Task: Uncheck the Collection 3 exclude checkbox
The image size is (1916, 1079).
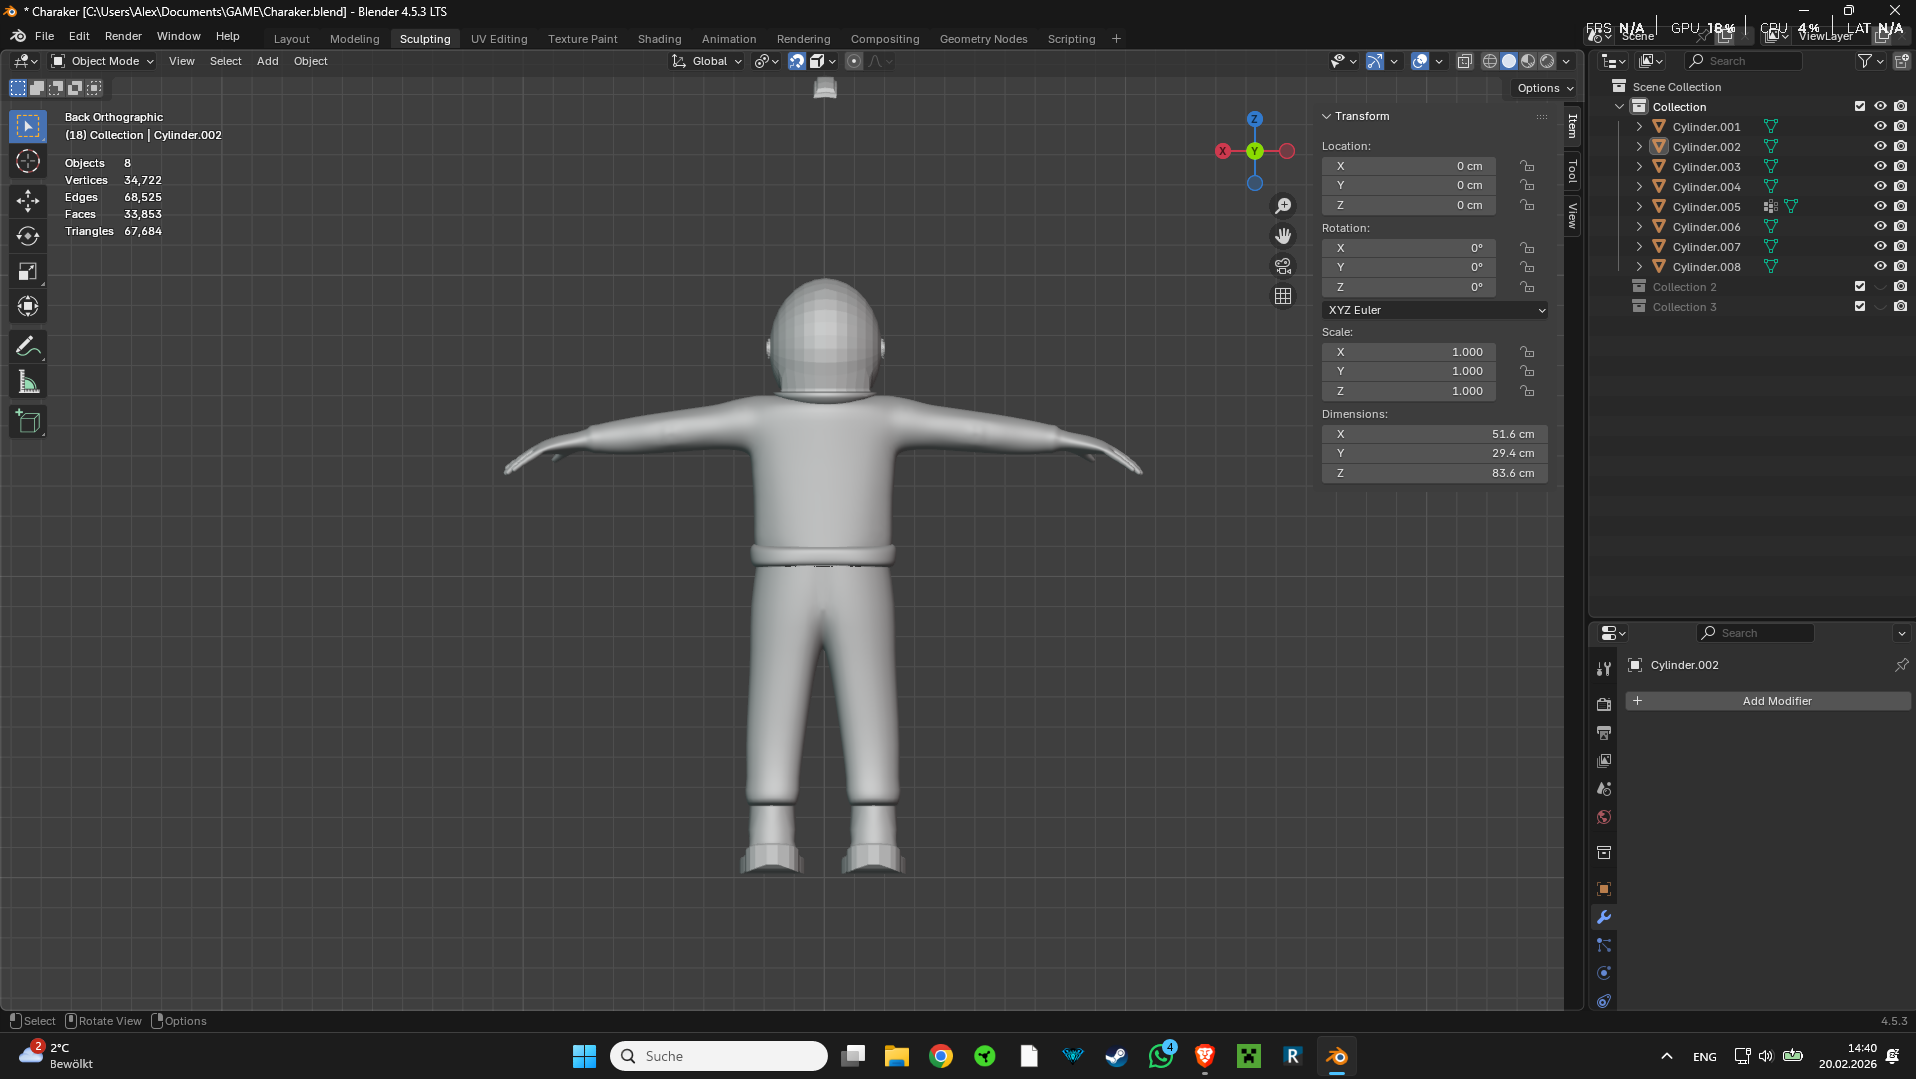Action: click(x=1860, y=307)
